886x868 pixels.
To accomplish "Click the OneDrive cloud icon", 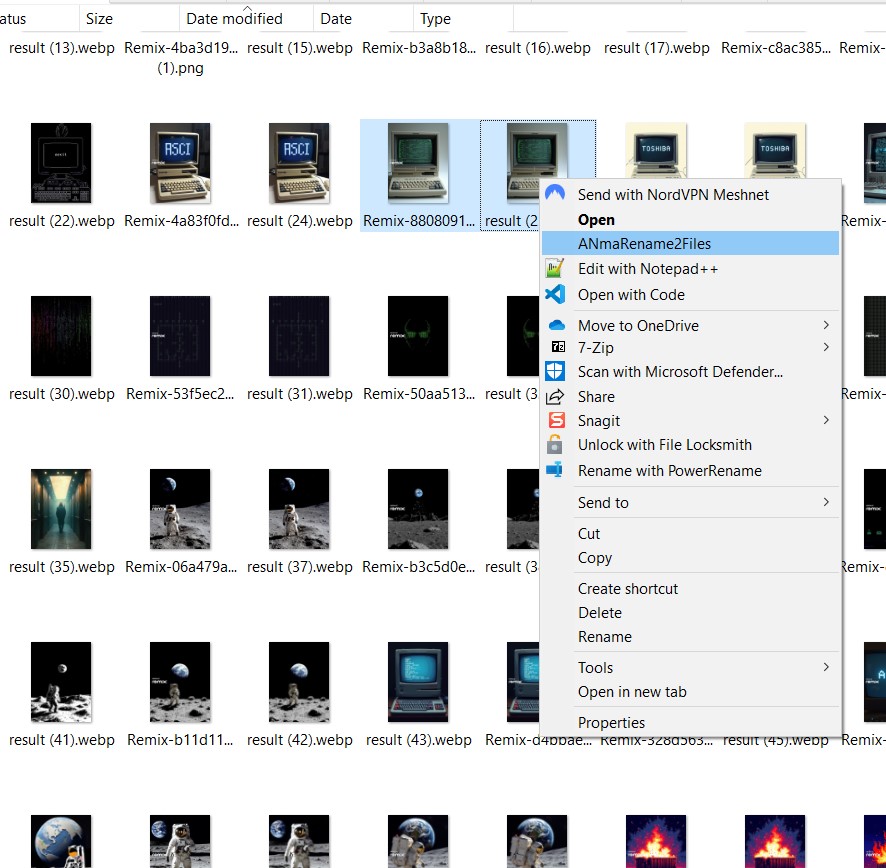I will pyautogui.click(x=557, y=325).
